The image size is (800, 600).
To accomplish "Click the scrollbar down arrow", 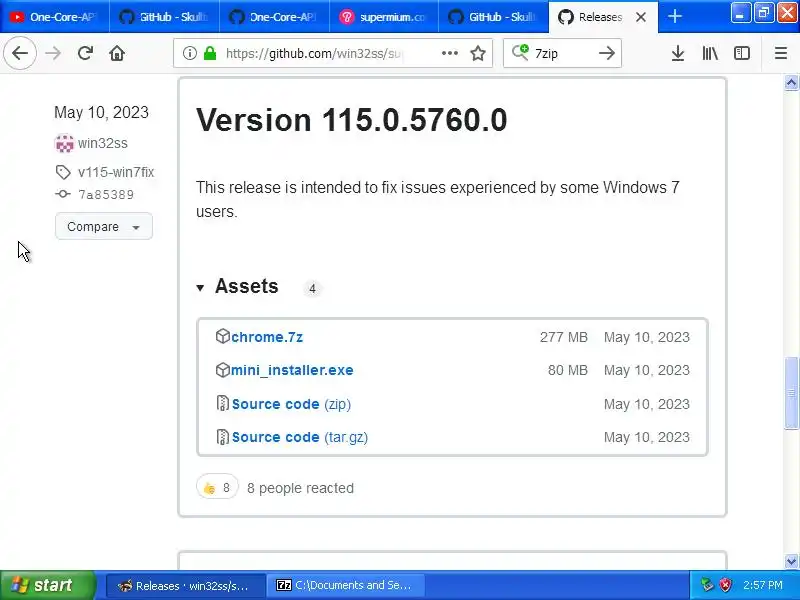I will click(x=791, y=561).
